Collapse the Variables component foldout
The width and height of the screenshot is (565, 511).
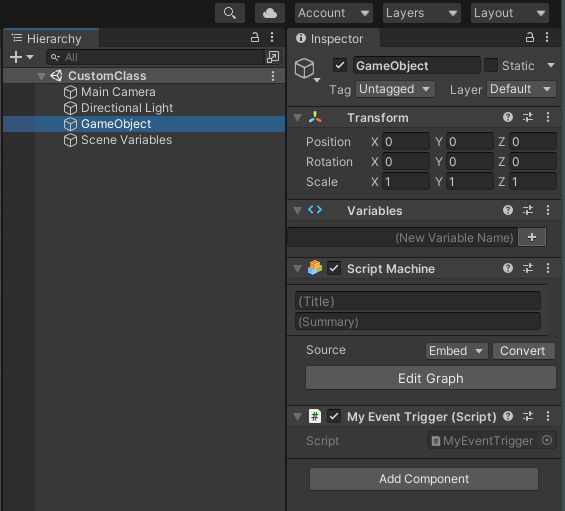click(x=297, y=211)
